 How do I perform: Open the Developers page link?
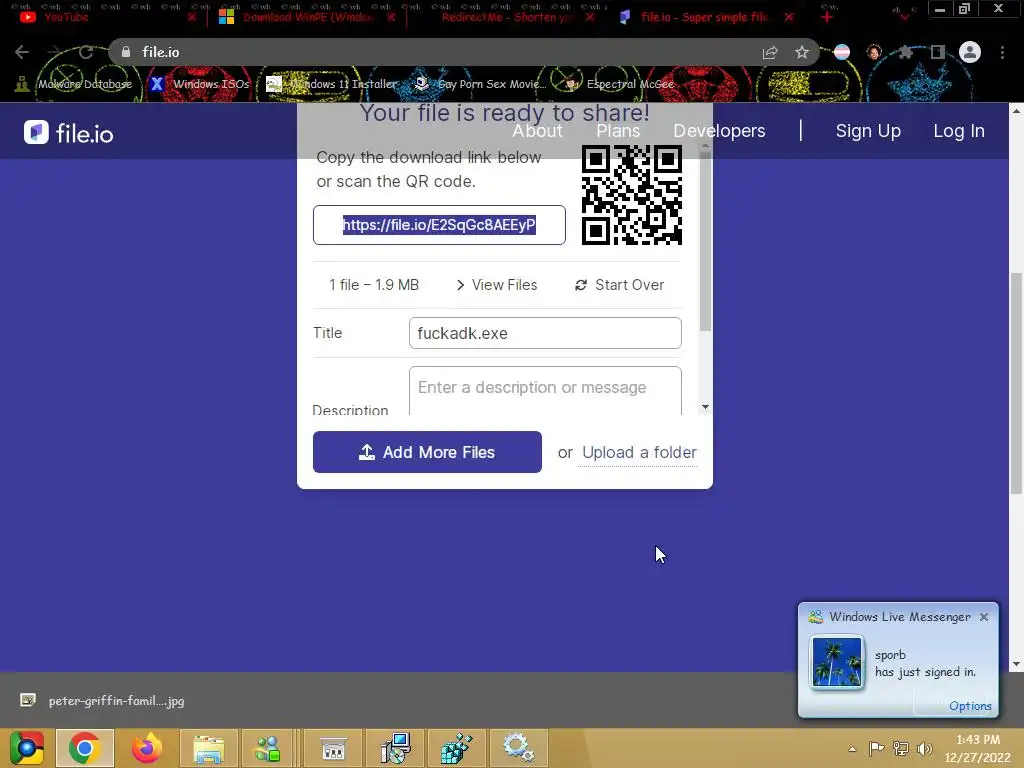point(719,131)
